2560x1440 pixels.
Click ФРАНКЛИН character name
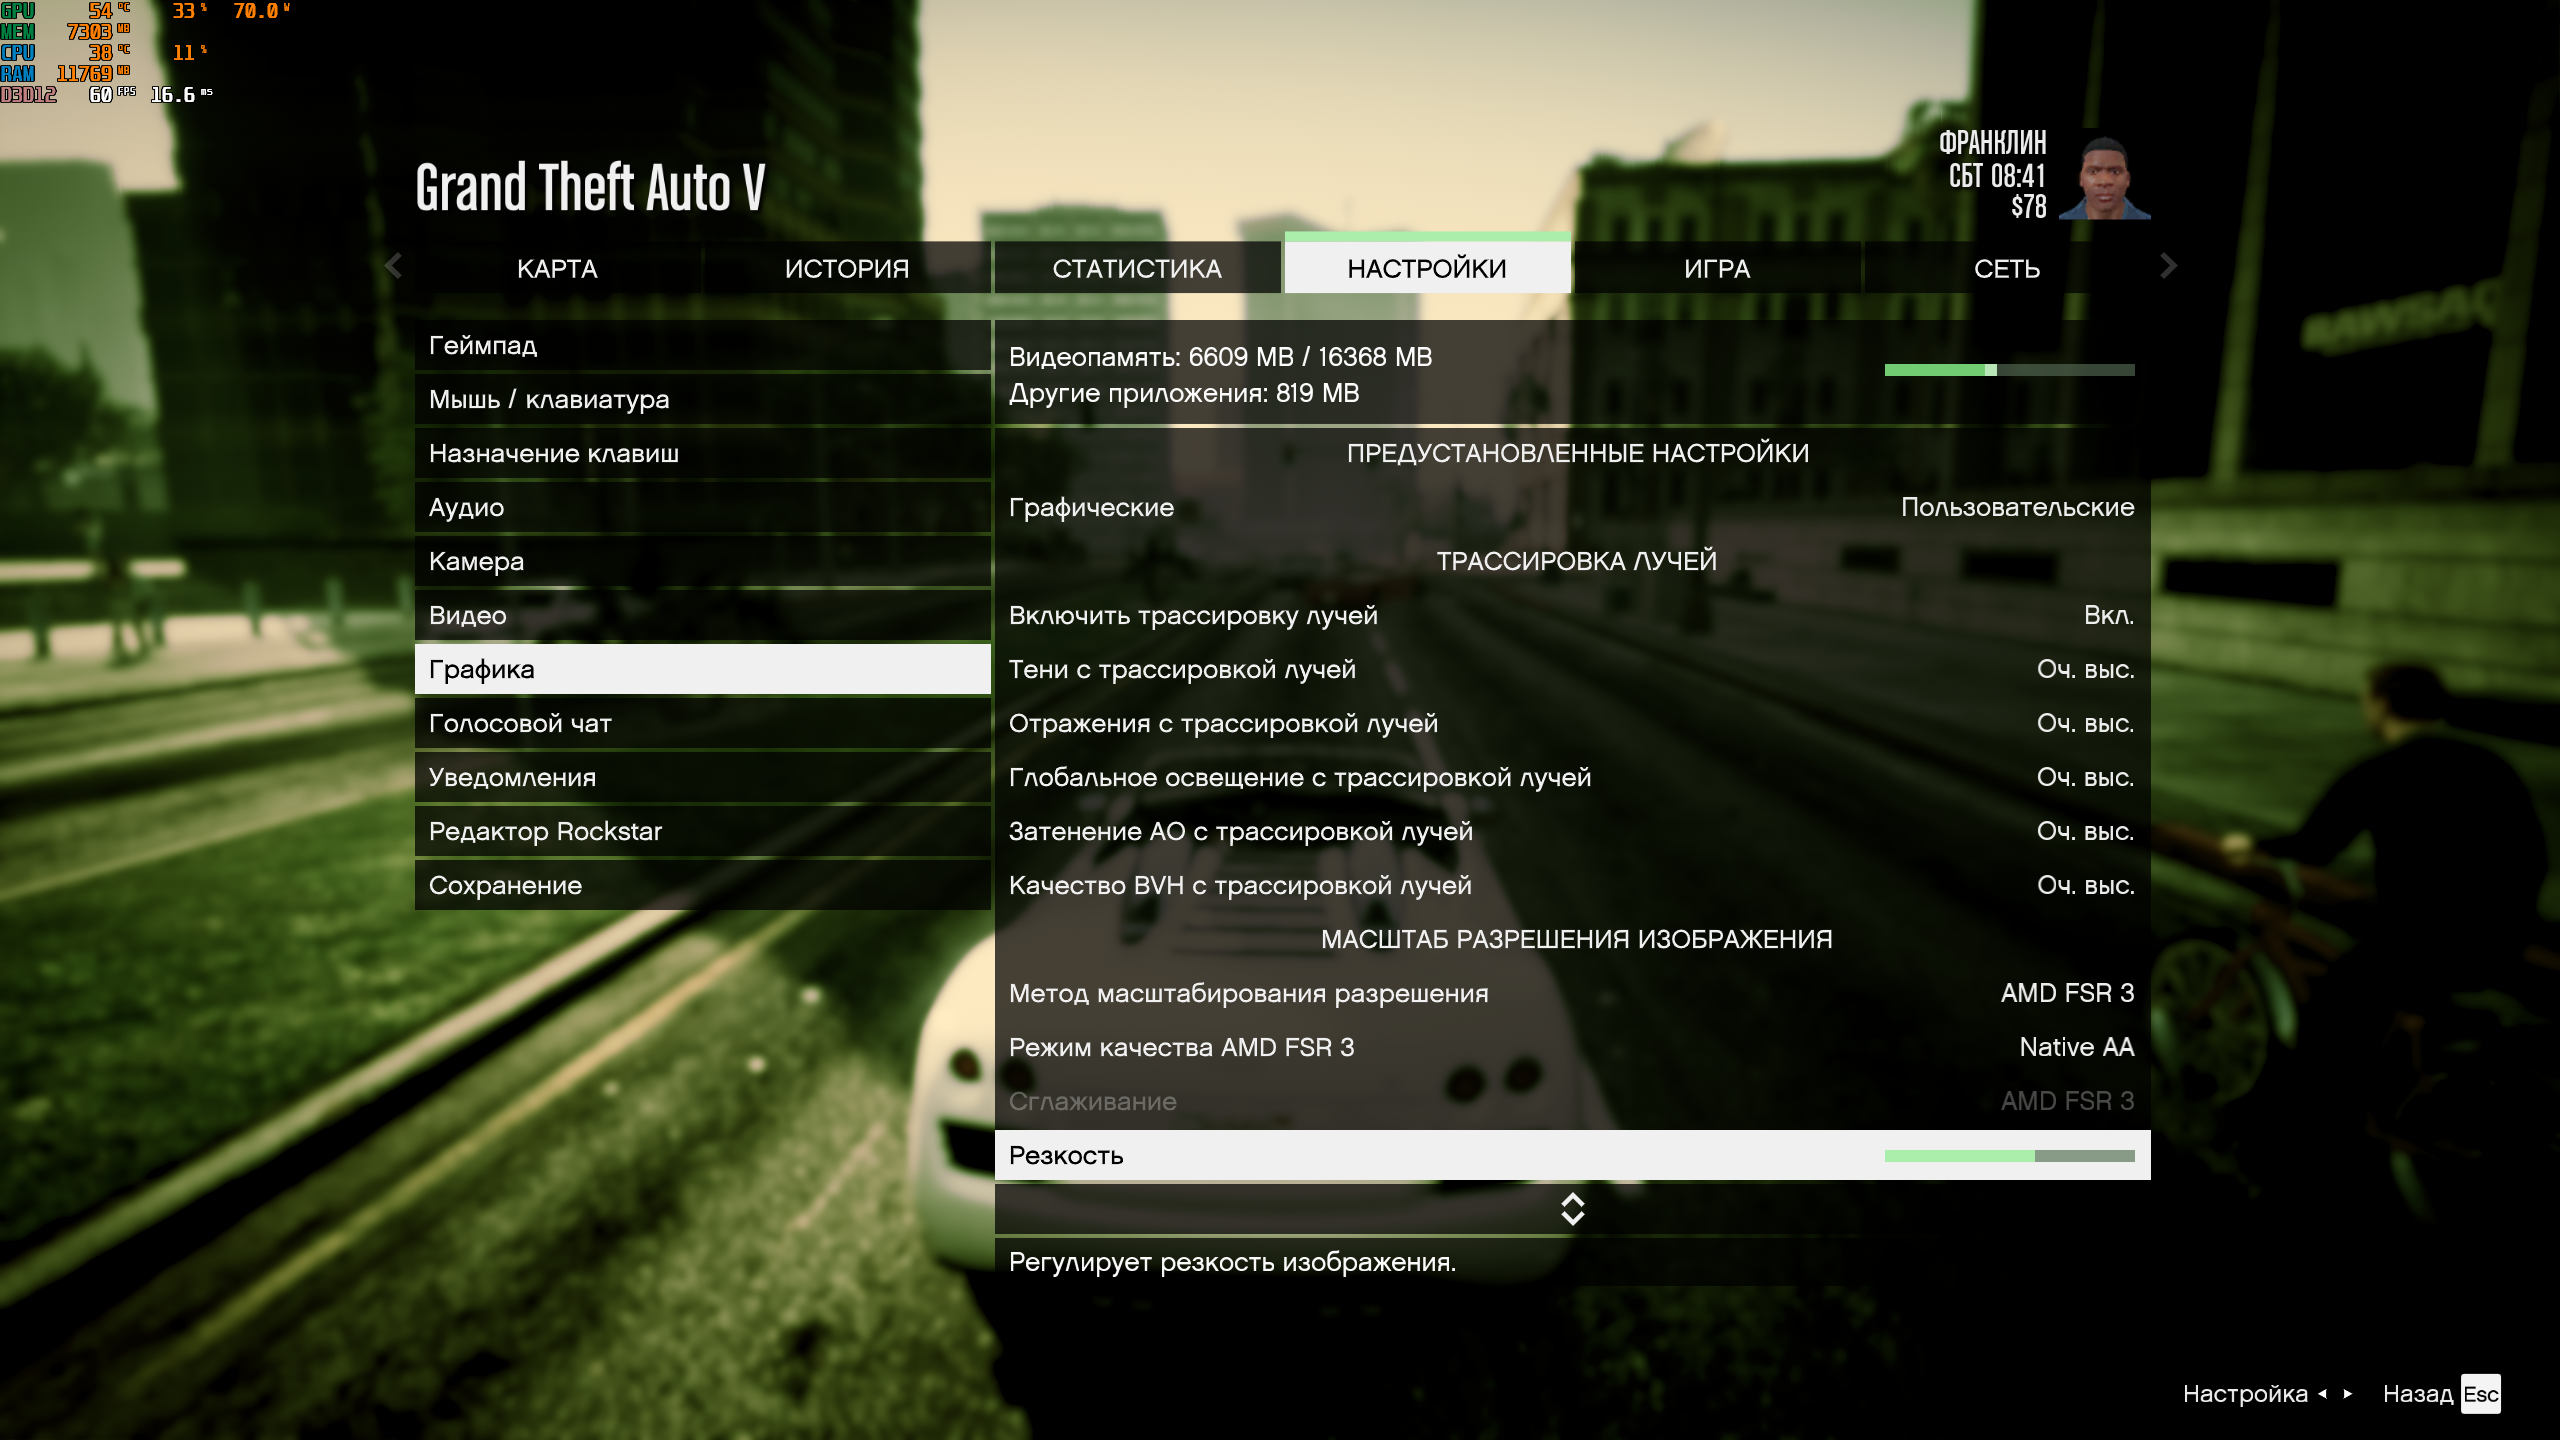(1992, 143)
